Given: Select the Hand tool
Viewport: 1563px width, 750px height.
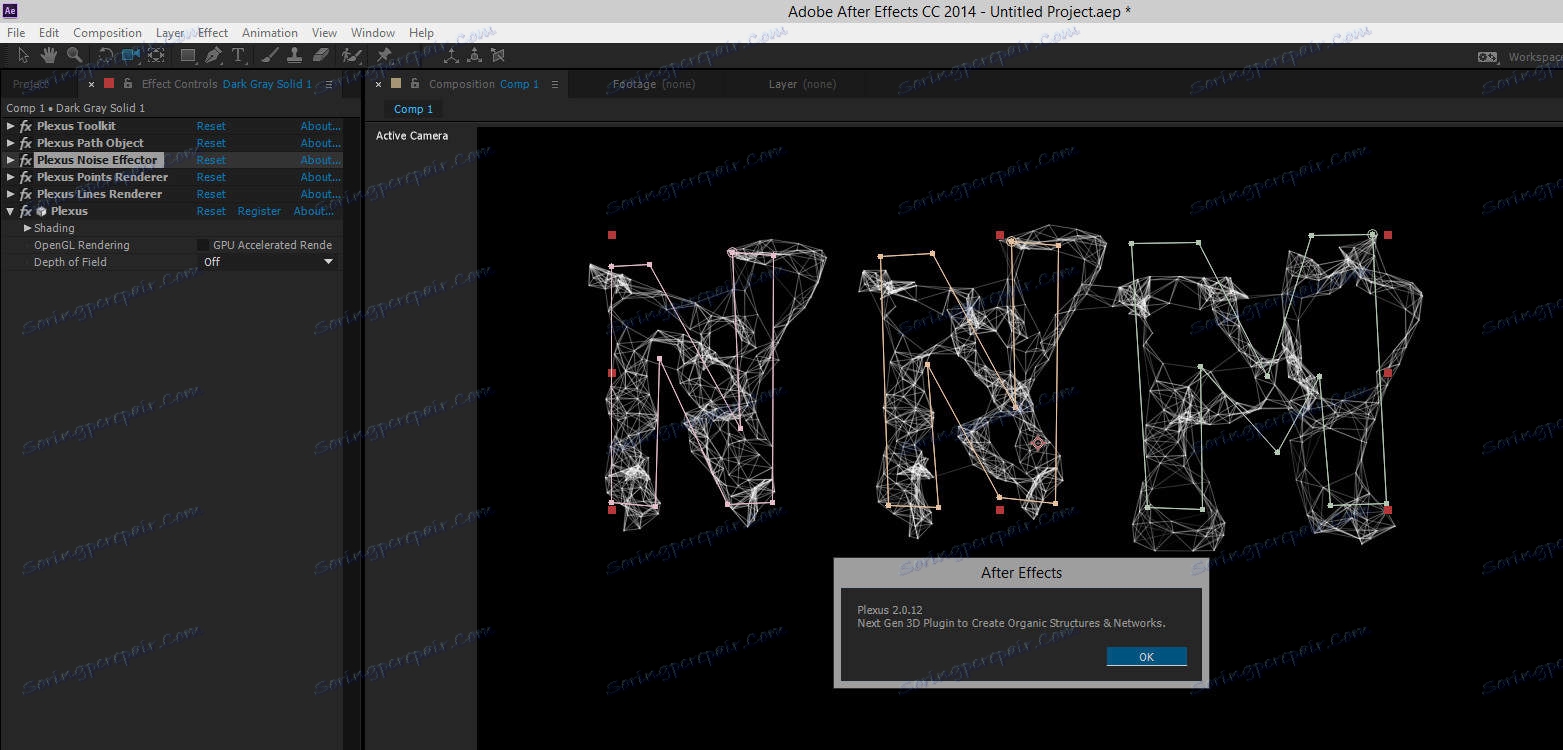Looking at the screenshot, I should (48, 56).
